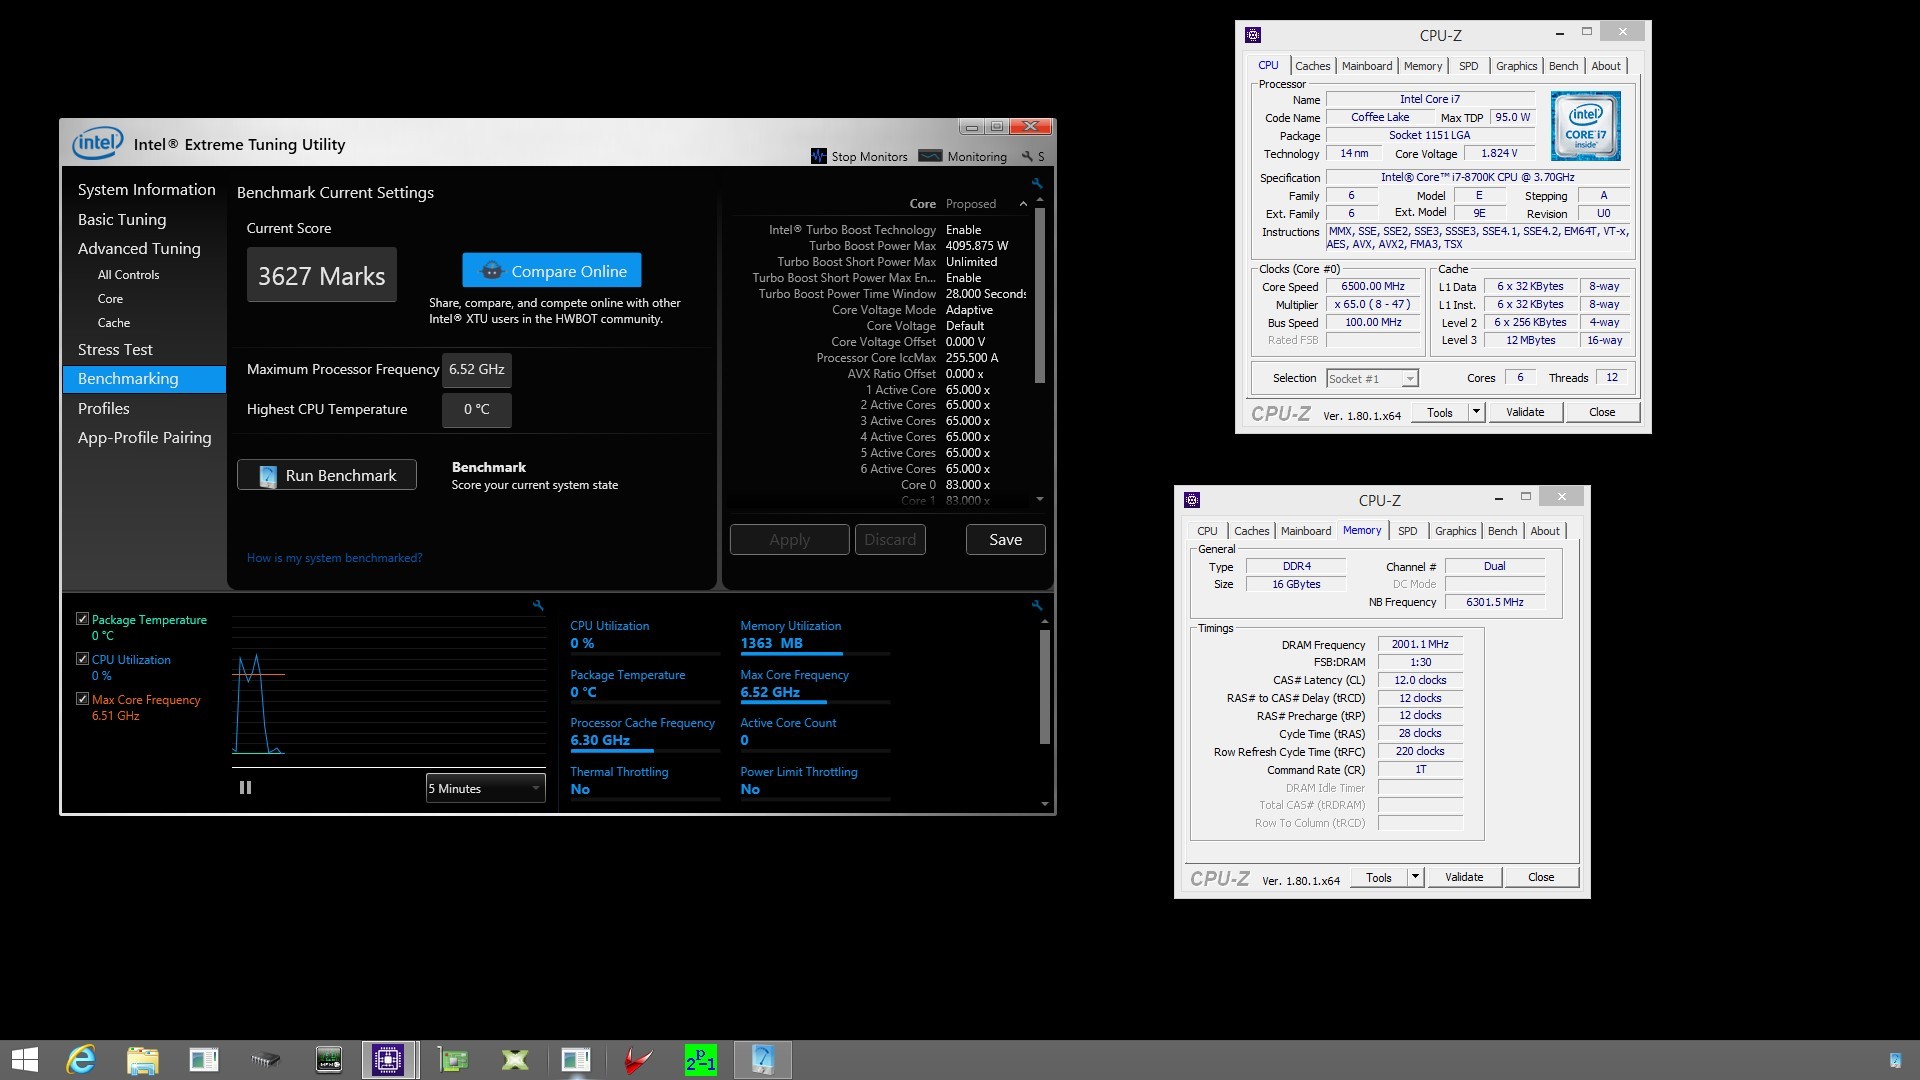
Task: Save the proposed core settings
Action: (1005, 540)
